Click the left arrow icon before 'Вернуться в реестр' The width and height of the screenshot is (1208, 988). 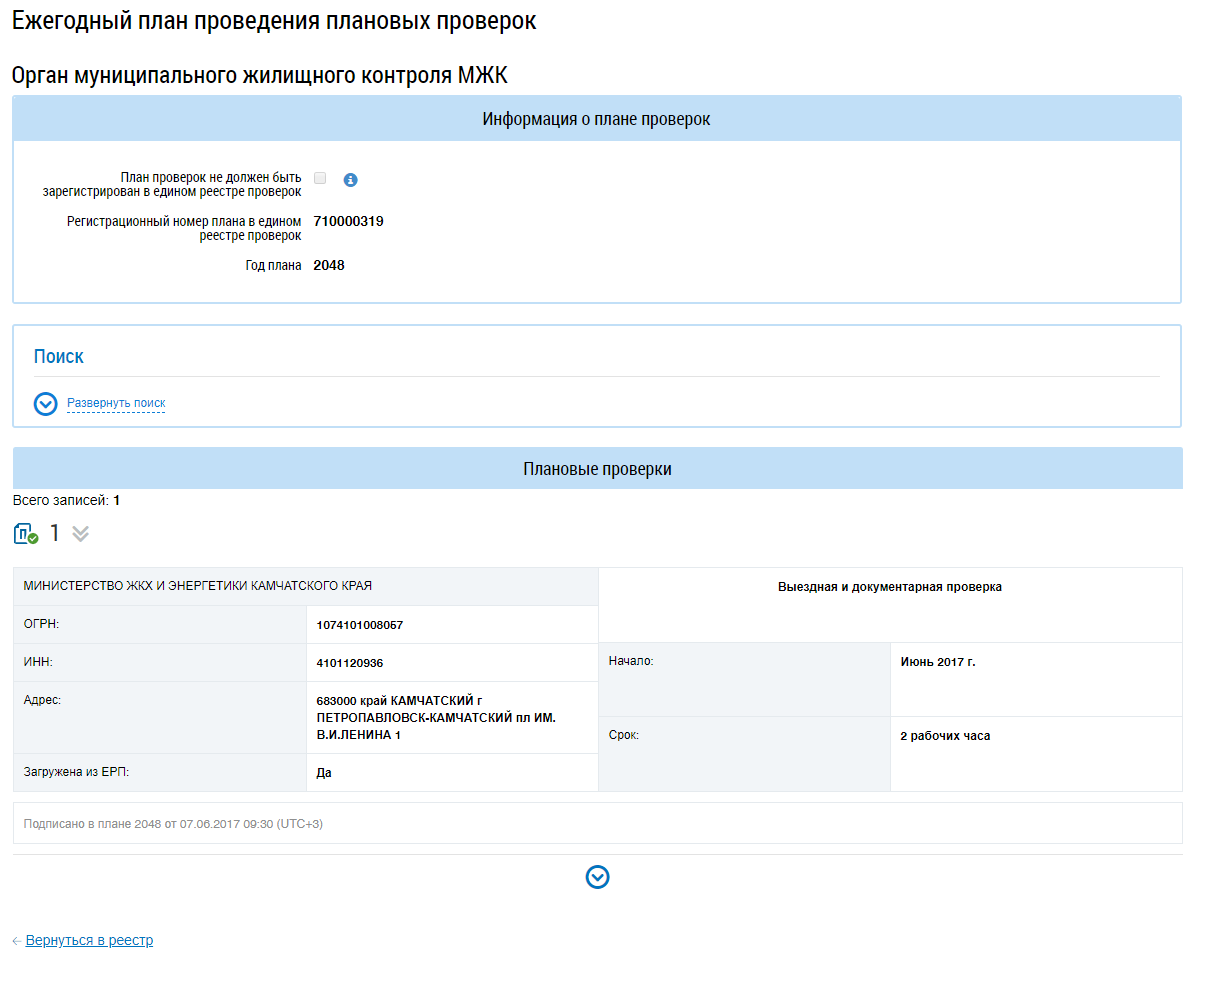coord(17,941)
